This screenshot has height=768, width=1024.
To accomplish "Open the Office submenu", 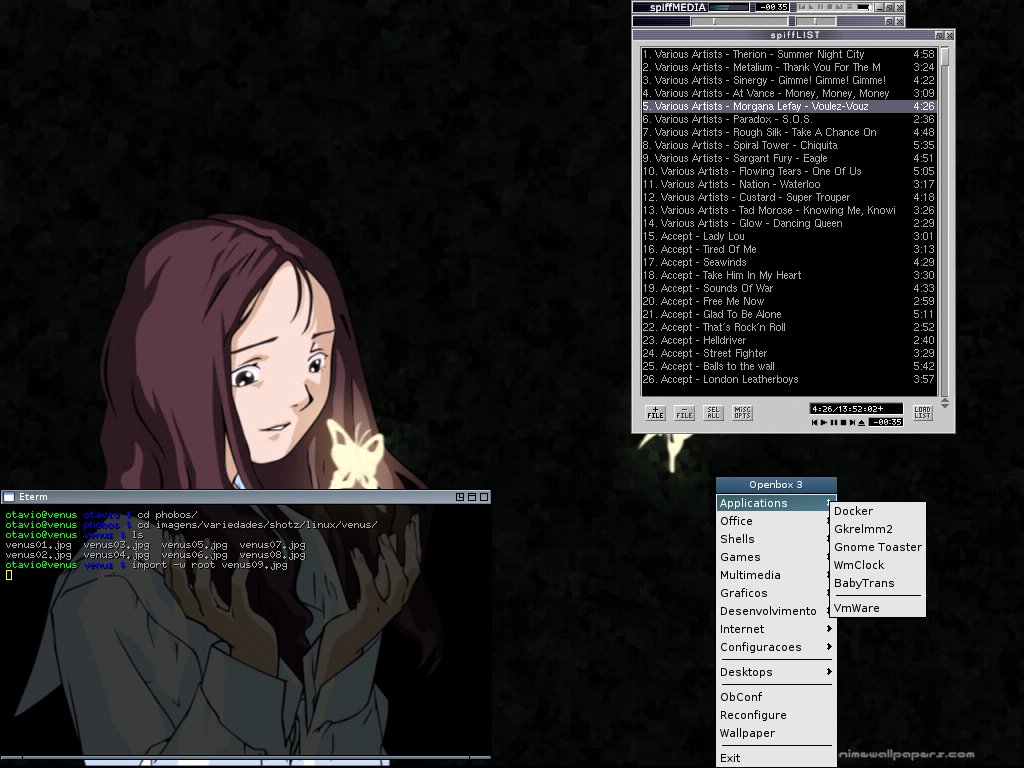I will [x=776, y=521].
